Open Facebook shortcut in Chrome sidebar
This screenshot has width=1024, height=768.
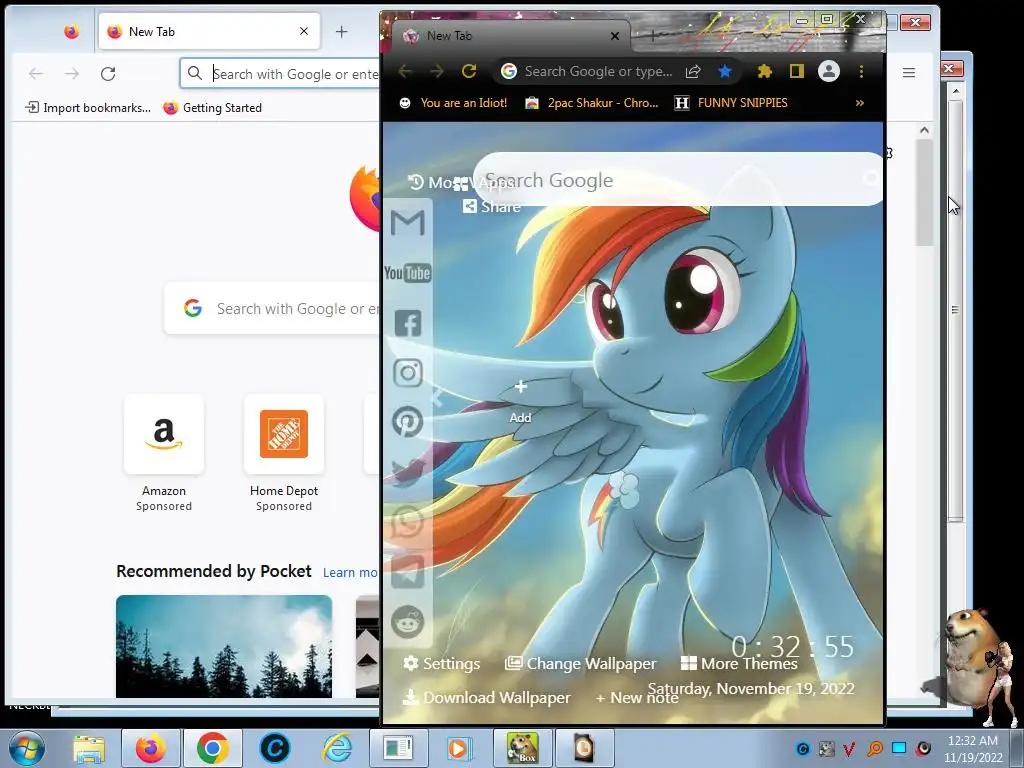408,323
